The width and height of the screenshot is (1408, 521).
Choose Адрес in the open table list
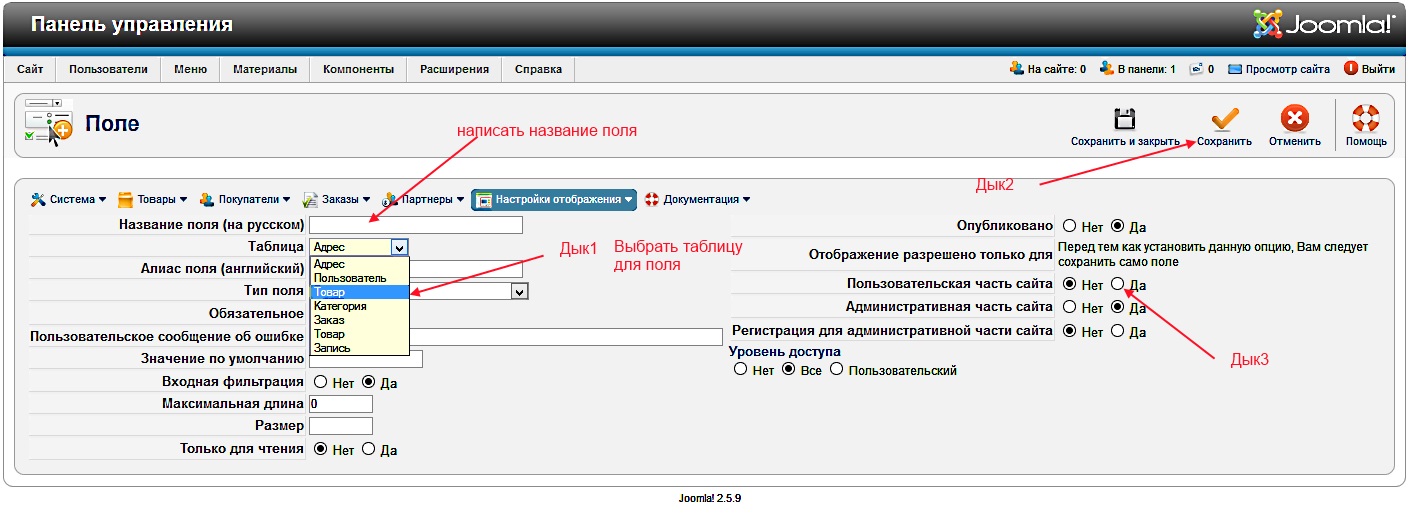tap(359, 264)
